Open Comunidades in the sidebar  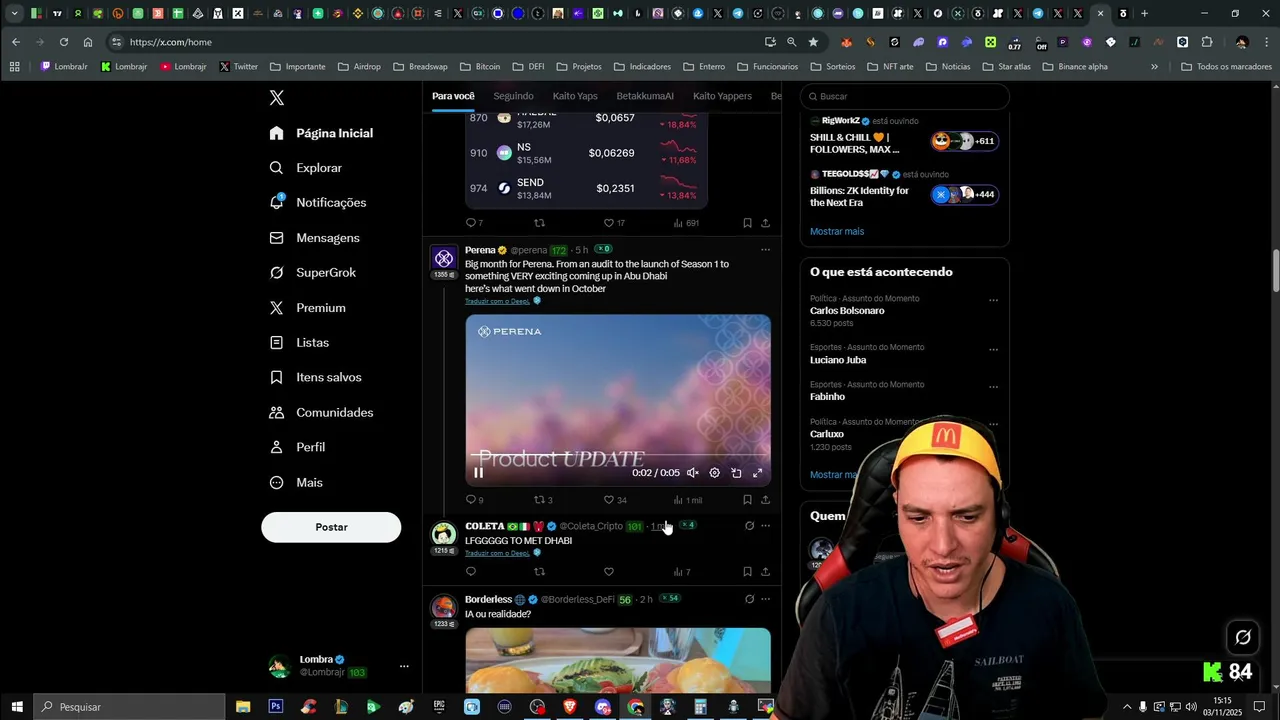click(x=321, y=412)
